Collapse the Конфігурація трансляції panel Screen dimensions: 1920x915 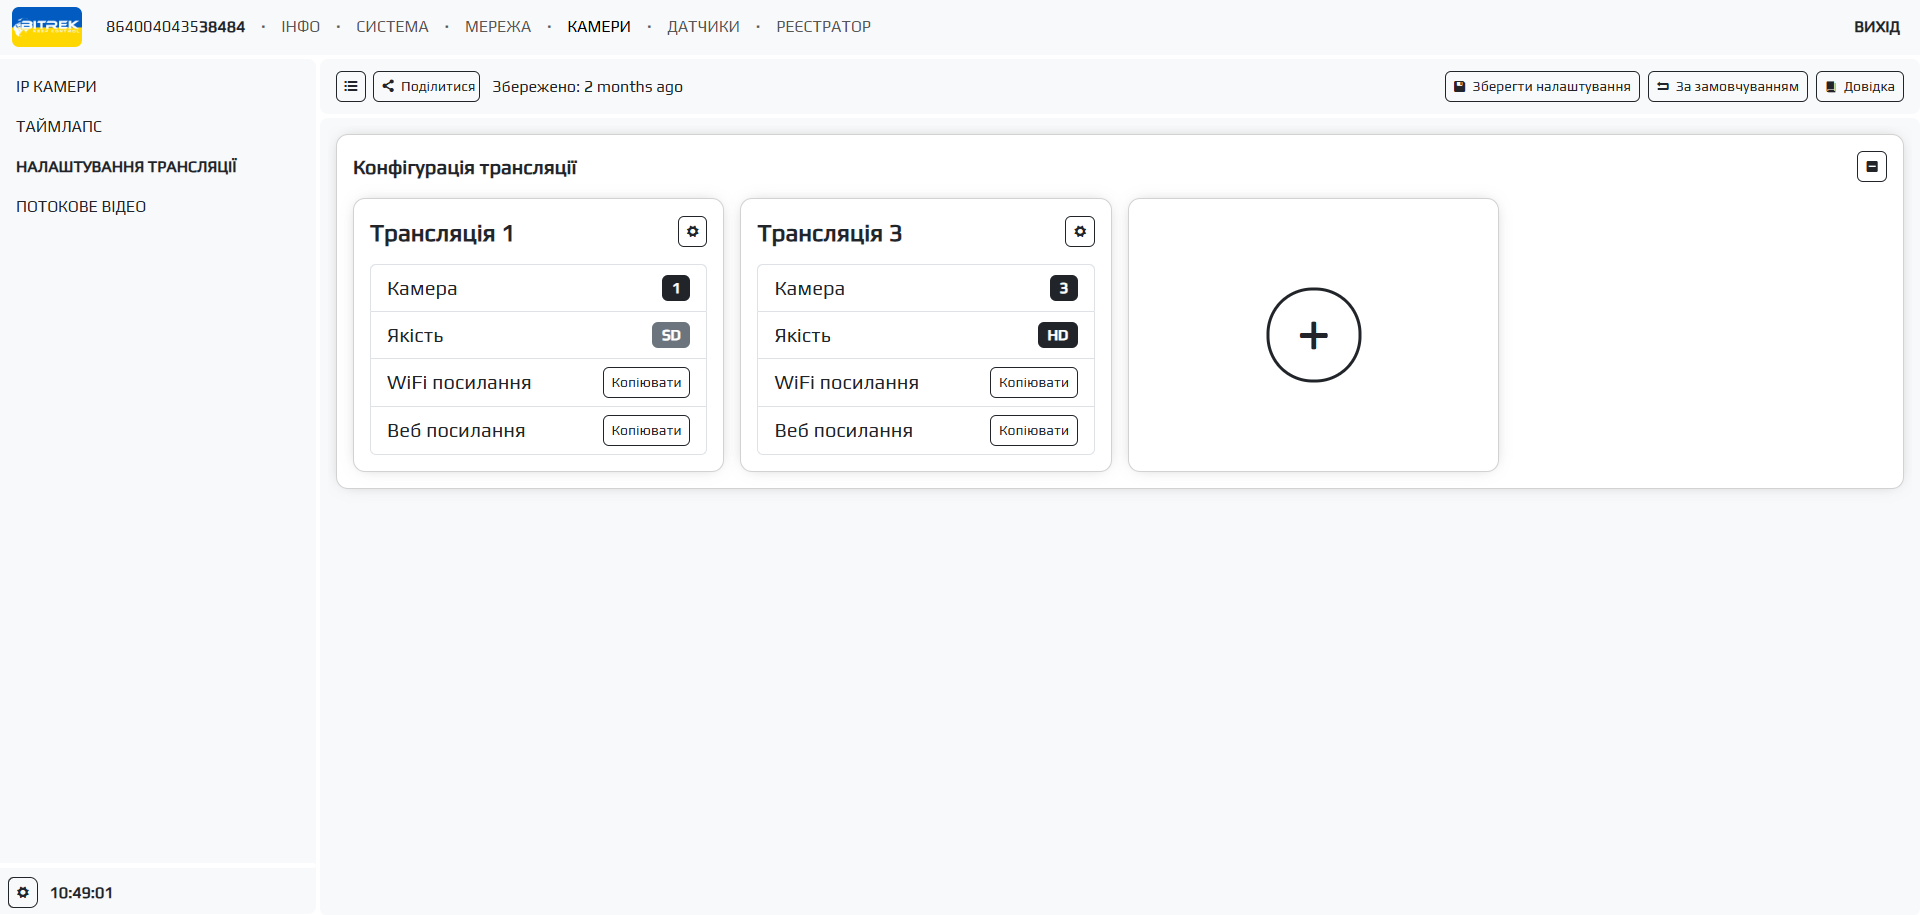(x=1871, y=167)
